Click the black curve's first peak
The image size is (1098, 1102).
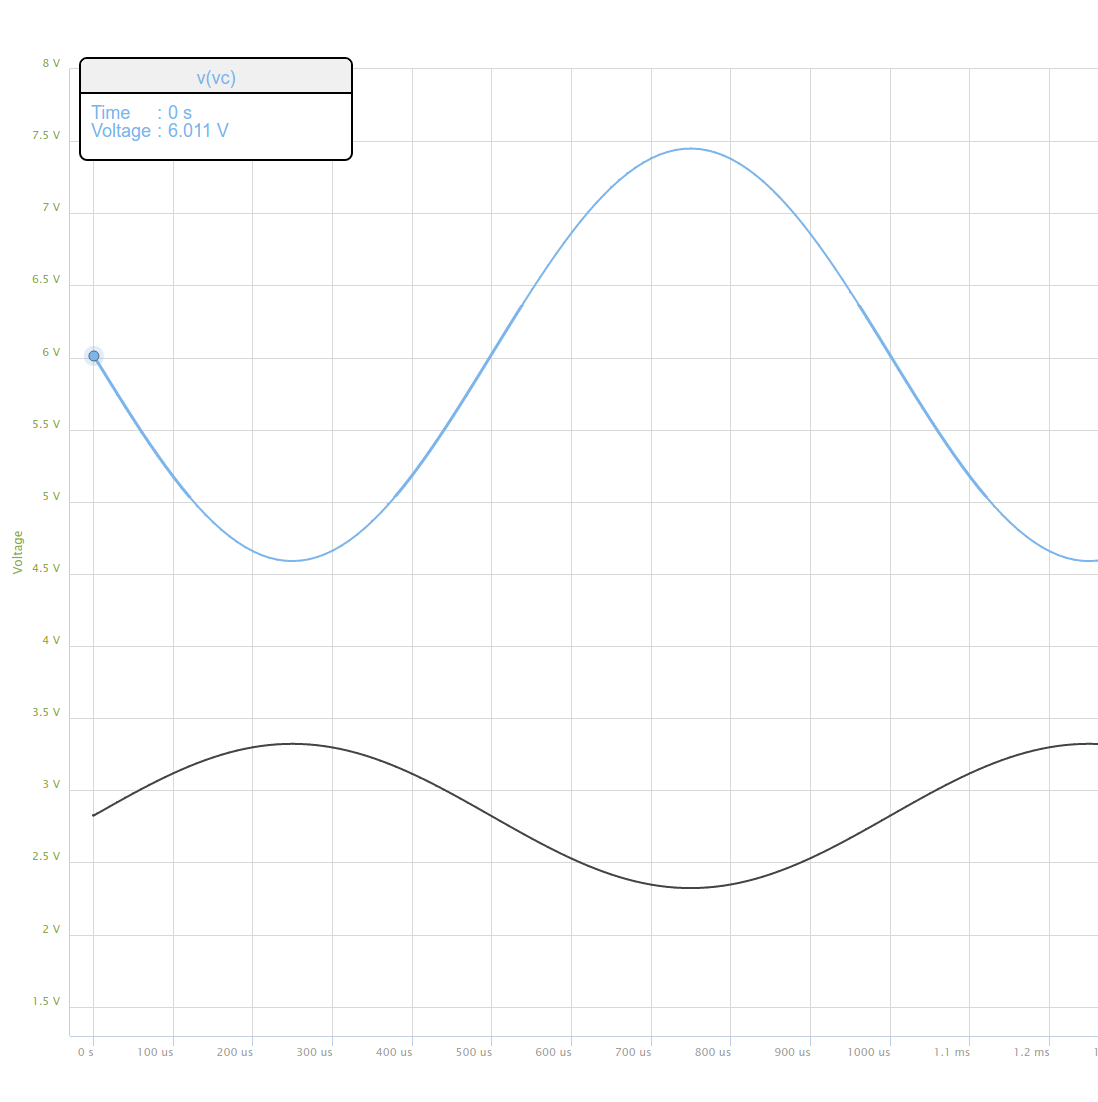coord(292,743)
